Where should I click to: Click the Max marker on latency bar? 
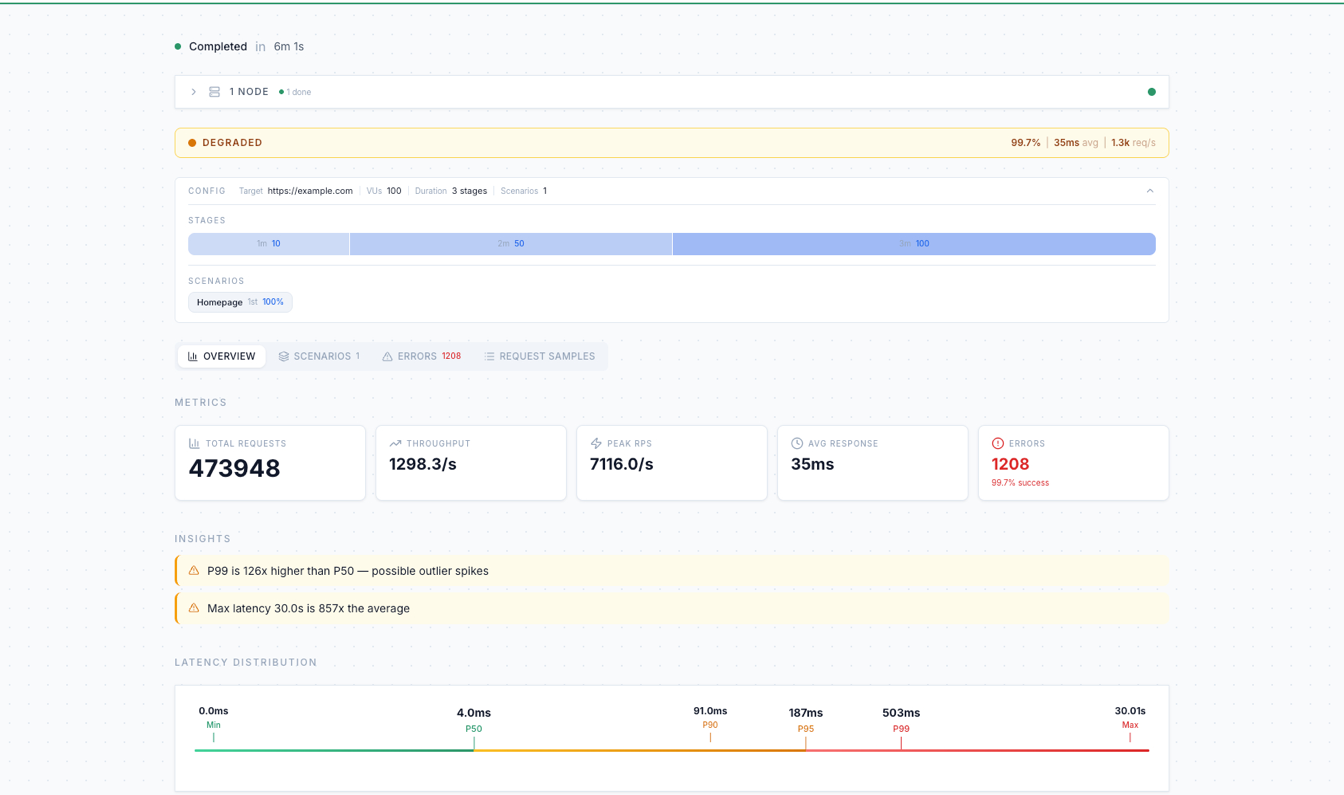[x=1130, y=725]
